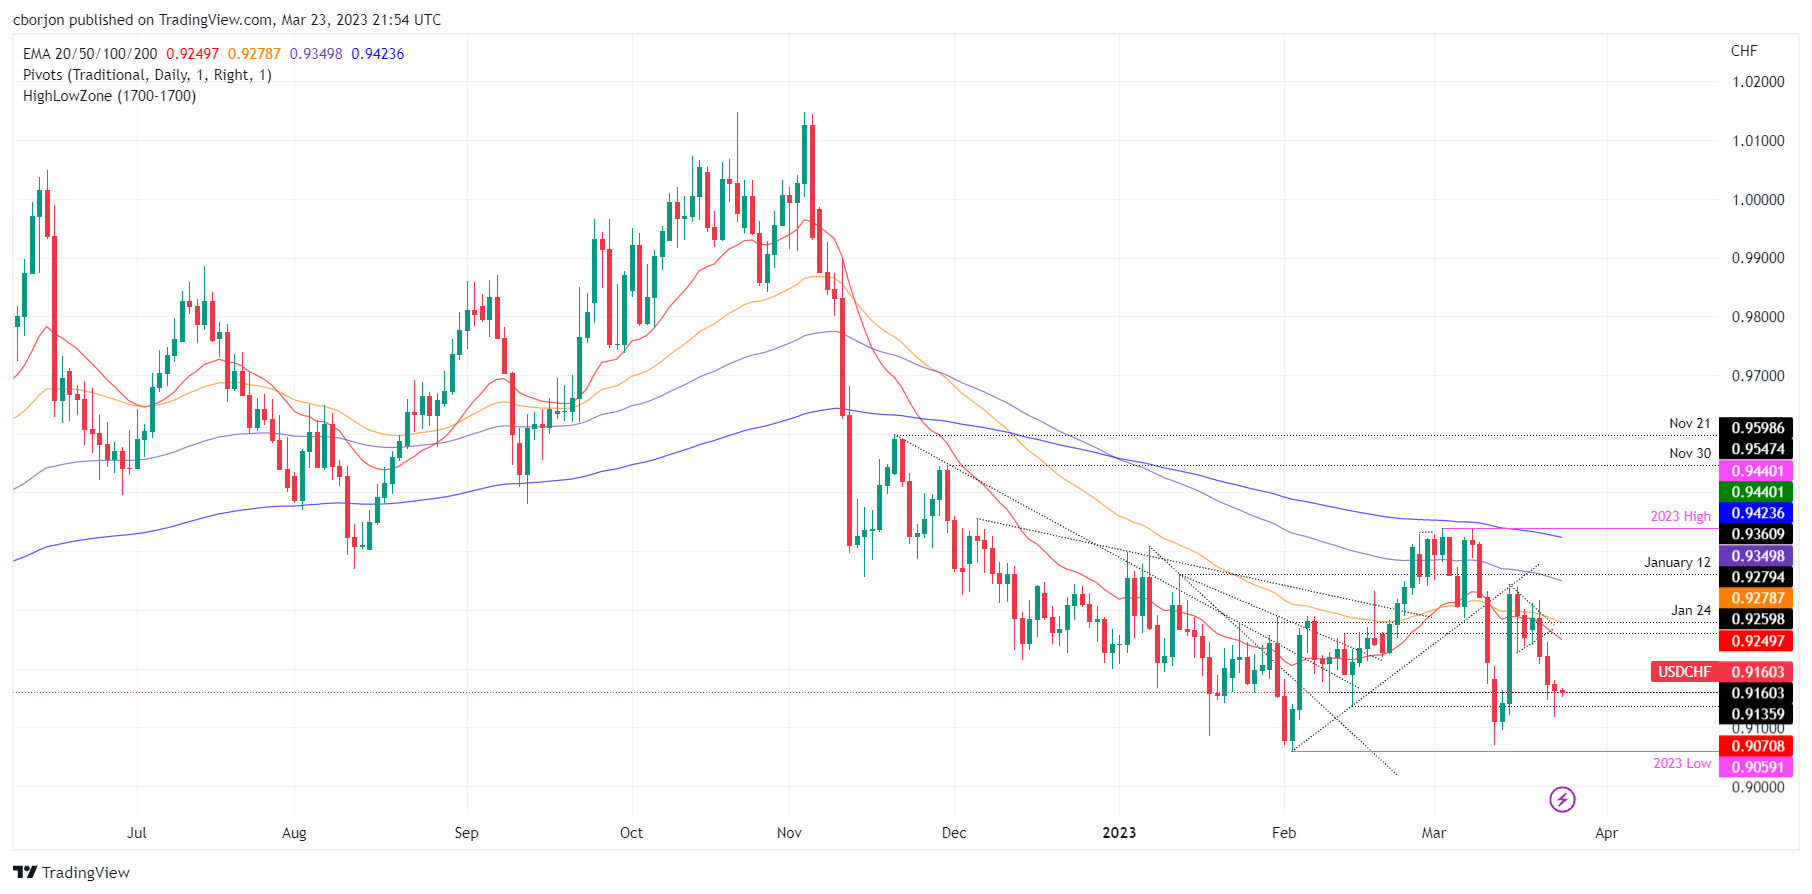Click the Apr label on time axis

[x=1606, y=833]
